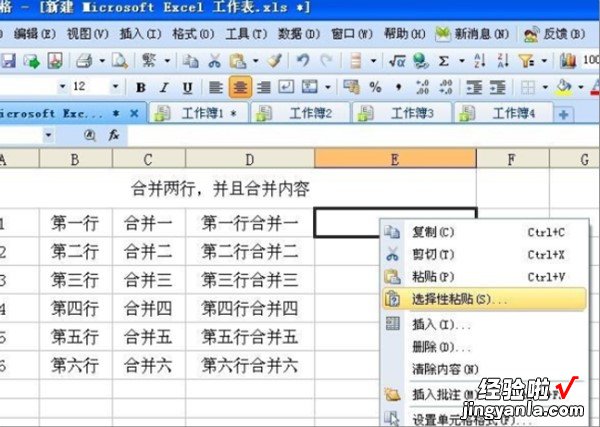Switch to 工作簿2 tab

coord(300,113)
